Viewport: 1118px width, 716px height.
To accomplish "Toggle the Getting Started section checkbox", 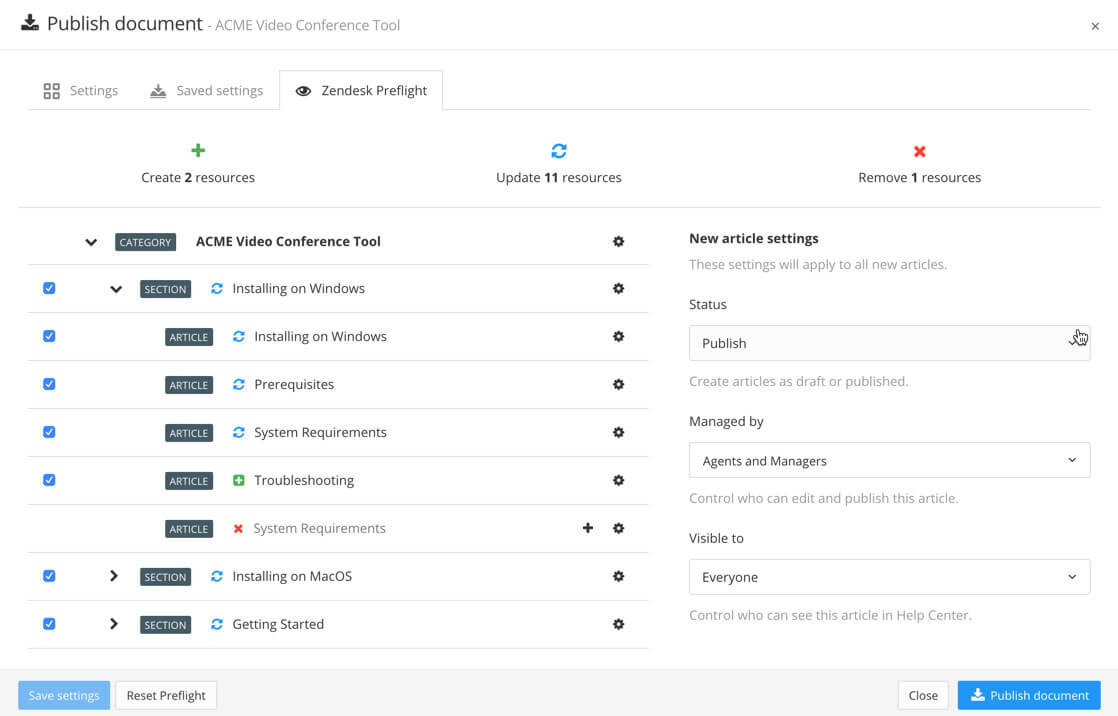I will click(x=49, y=624).
